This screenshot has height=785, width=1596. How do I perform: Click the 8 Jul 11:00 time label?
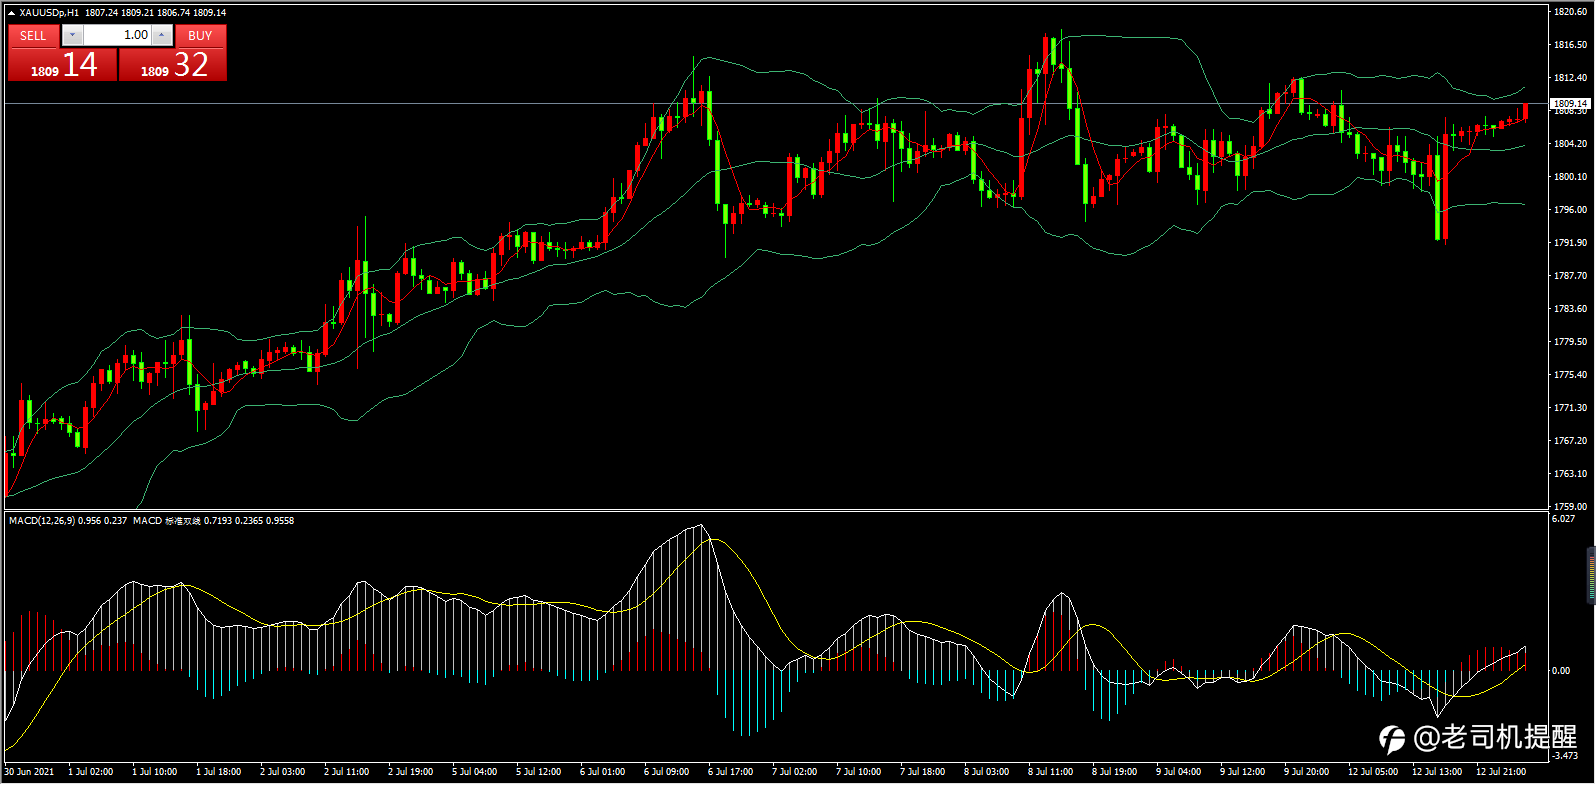point(1050,772)
